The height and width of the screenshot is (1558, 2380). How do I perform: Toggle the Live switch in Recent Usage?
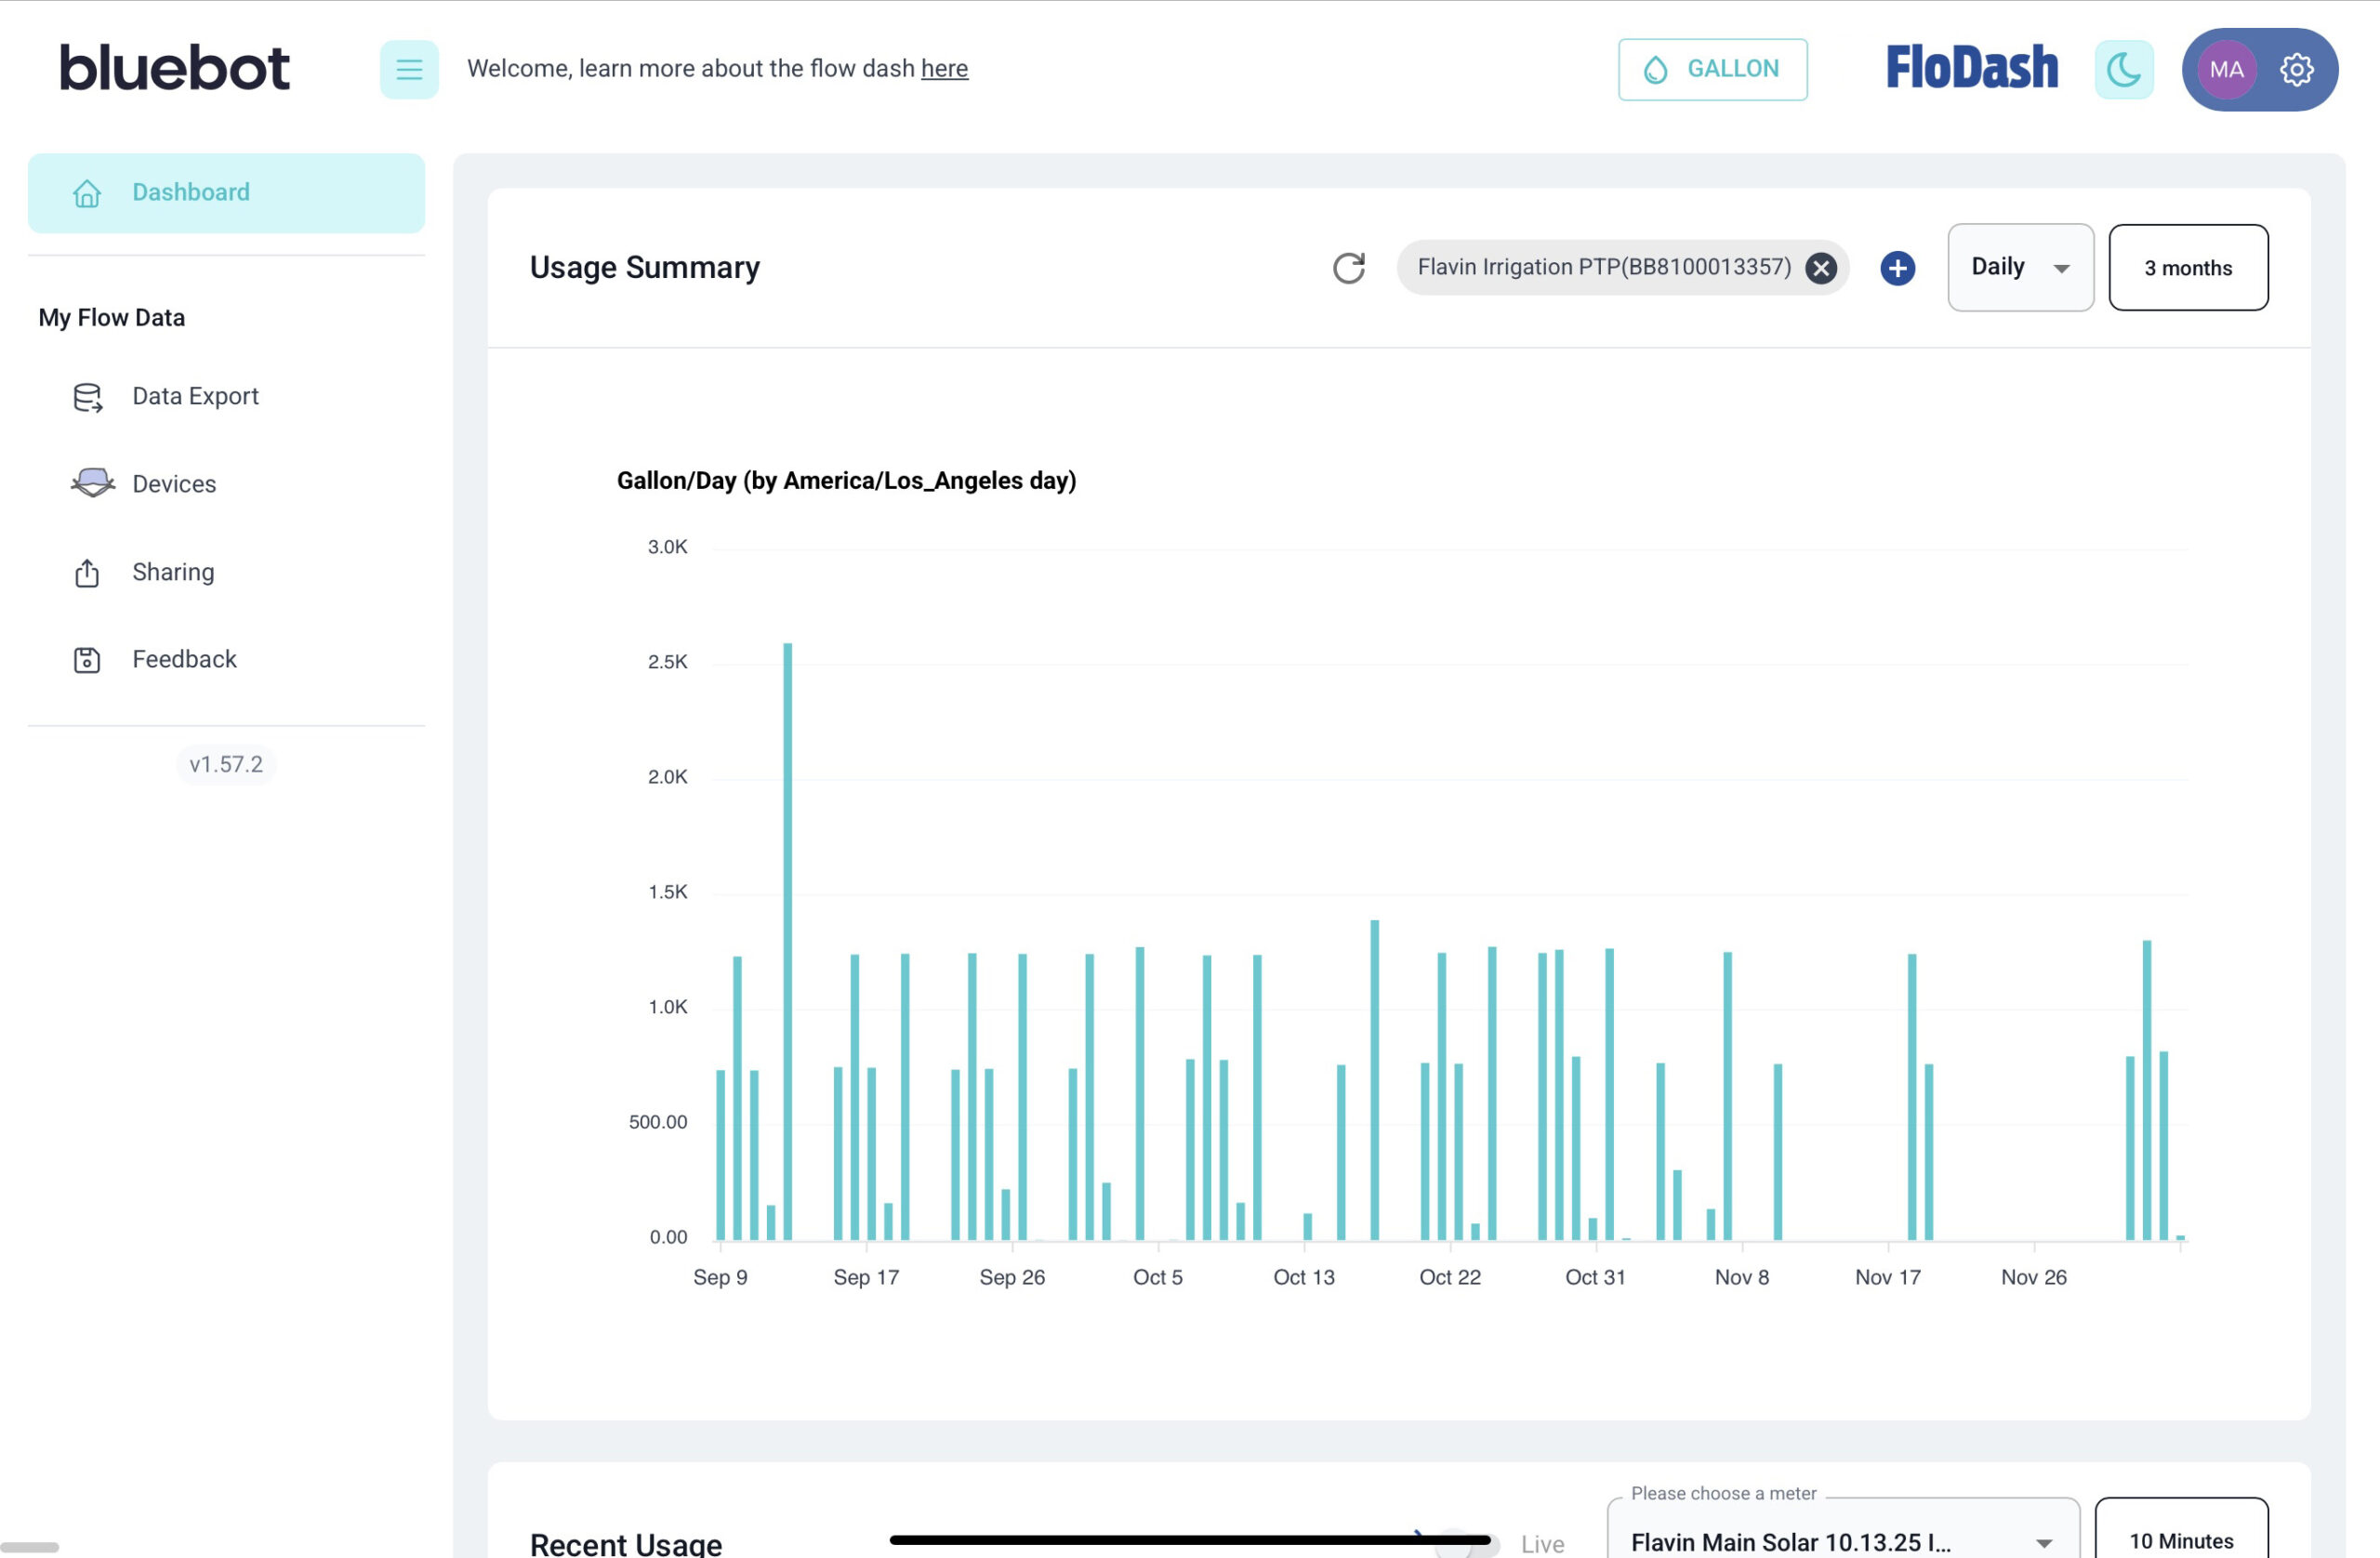tap(1466, 1543)
